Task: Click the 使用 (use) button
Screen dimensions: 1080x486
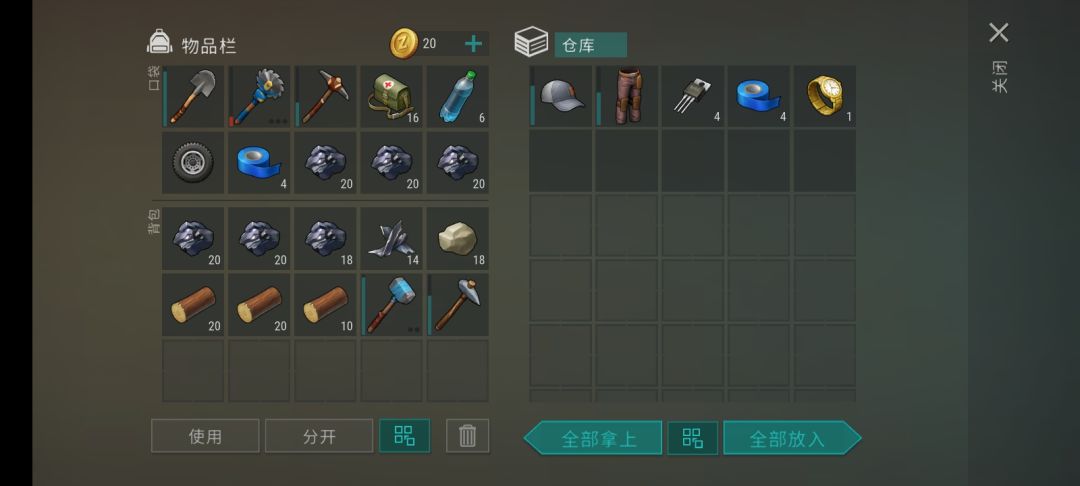Action: [x=205, y=436]
